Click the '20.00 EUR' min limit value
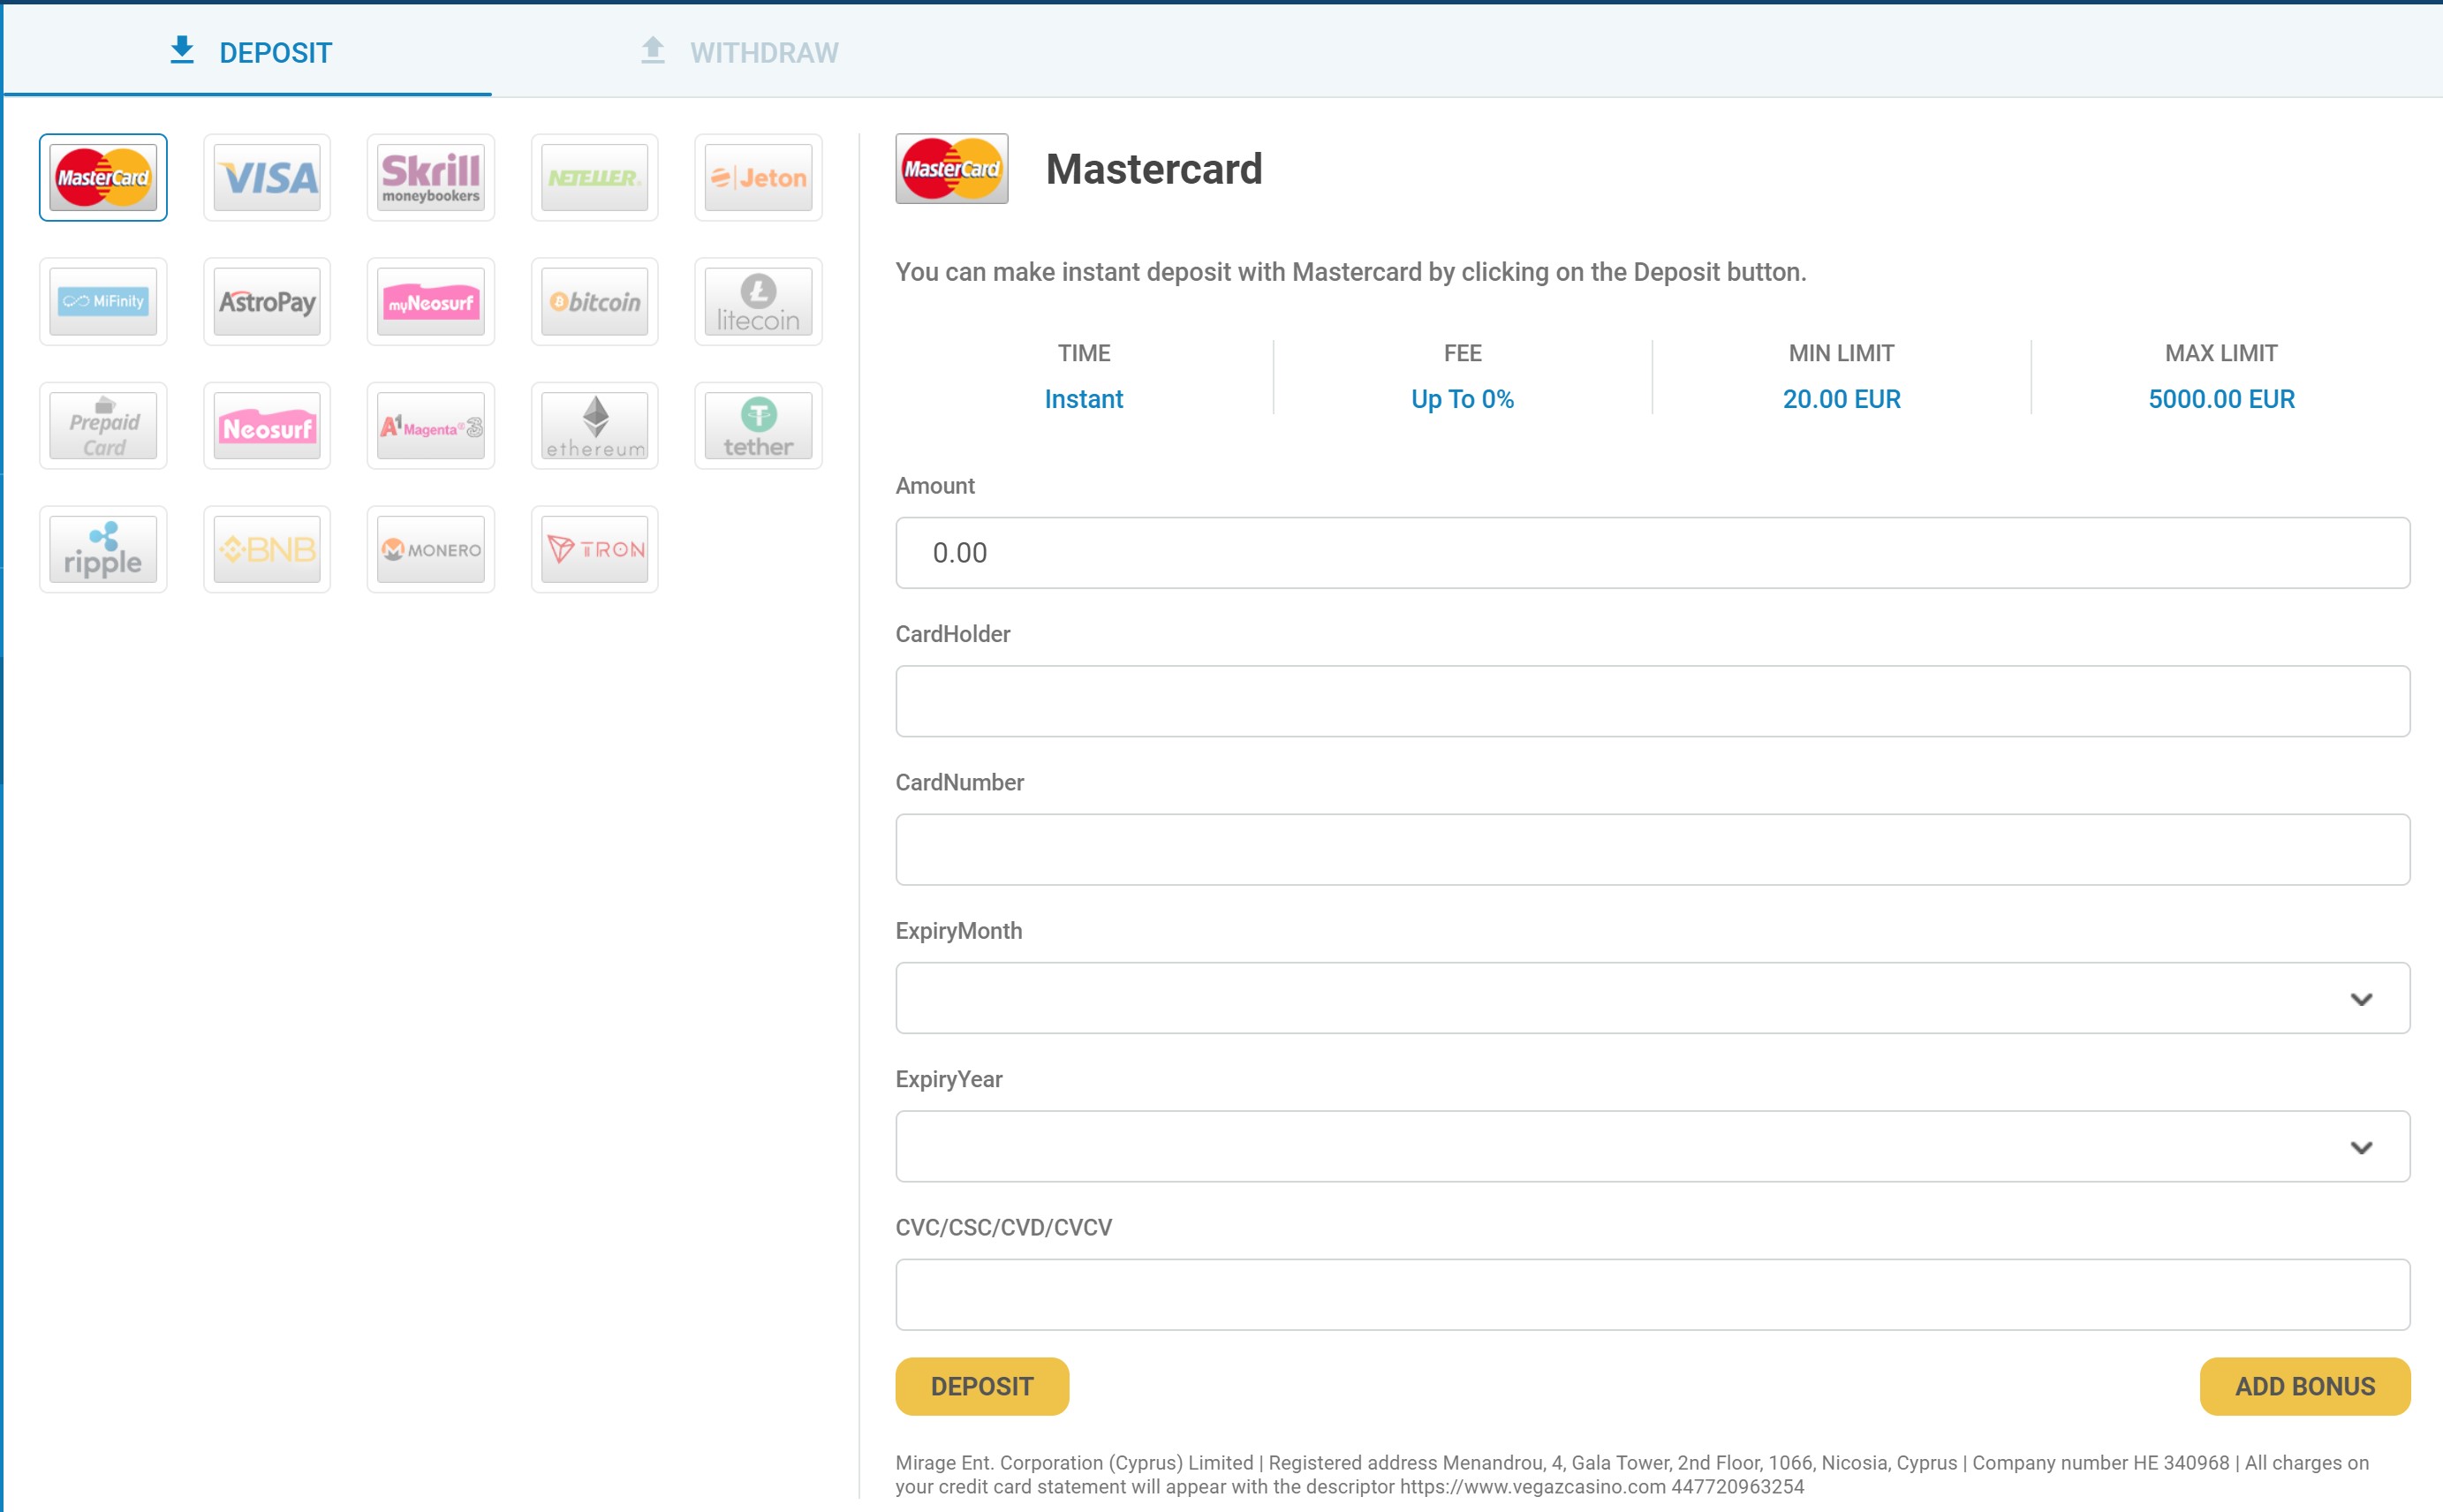2443x1512 pixels. 1841,399
